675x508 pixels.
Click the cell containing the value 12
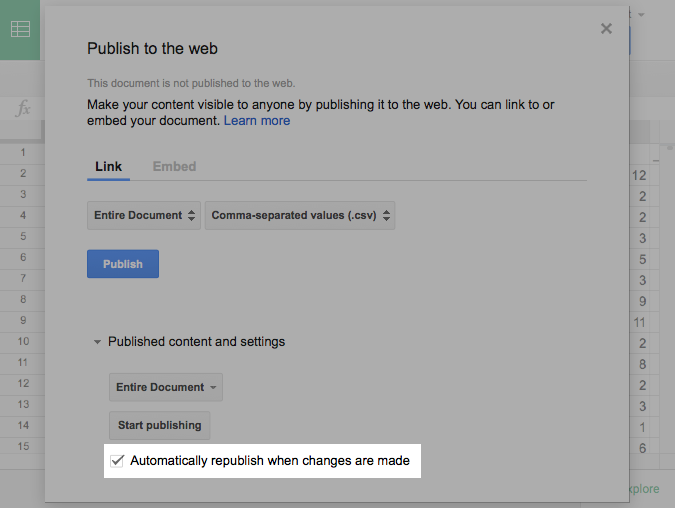pyautogui.click(x=641, y=175)
